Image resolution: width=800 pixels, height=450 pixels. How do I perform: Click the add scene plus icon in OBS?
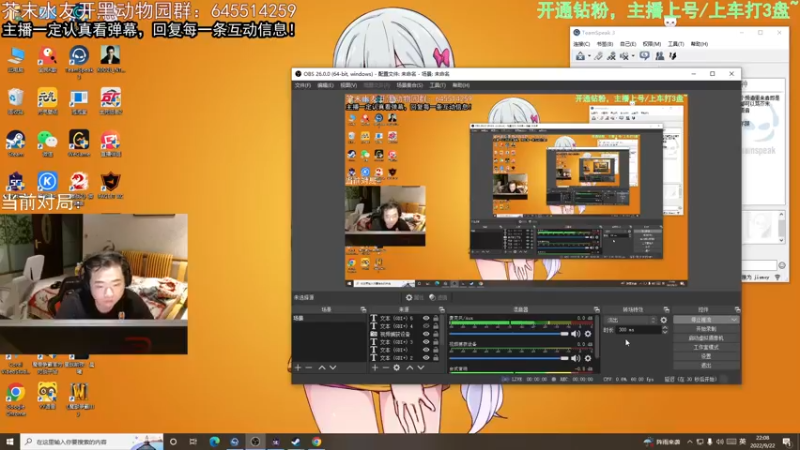coord(298,368)
